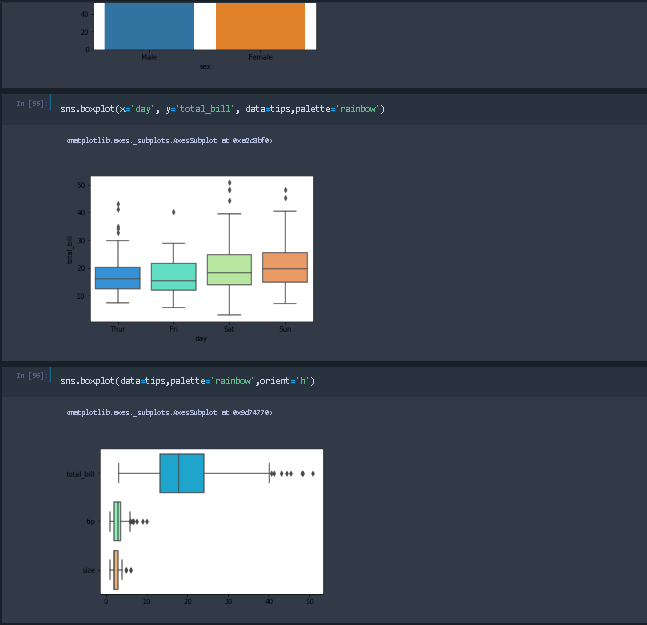This screenshot has height=625, width=647.
Task: Click the topmost Sat outlier point
Action: pyautogui.click(x=230, y=182)
